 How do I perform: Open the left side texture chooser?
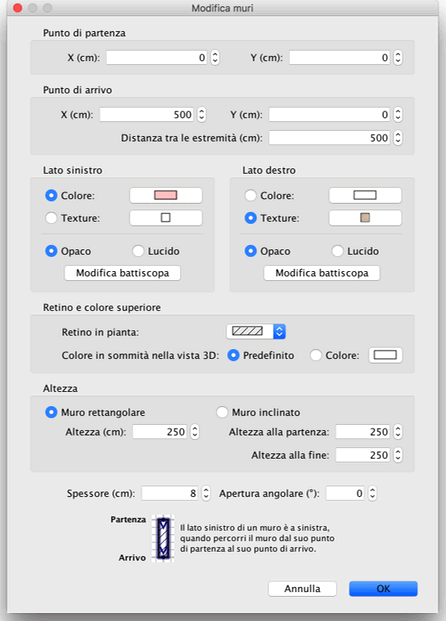click(x=166, y=218)
